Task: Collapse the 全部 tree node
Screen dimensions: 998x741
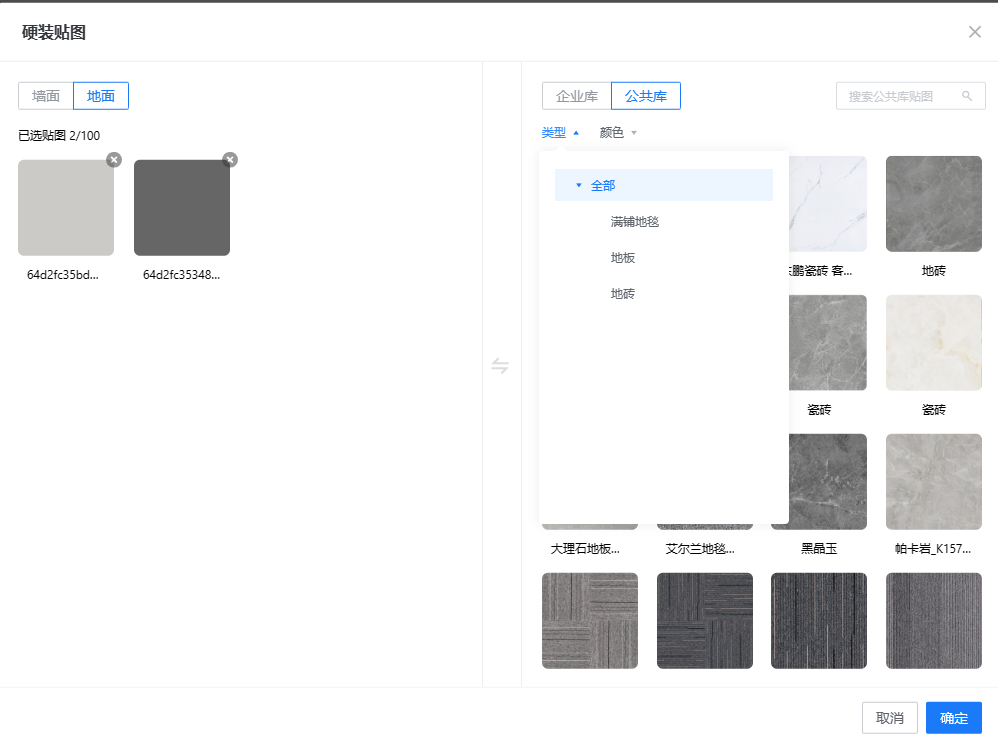Action: [579, 185]
